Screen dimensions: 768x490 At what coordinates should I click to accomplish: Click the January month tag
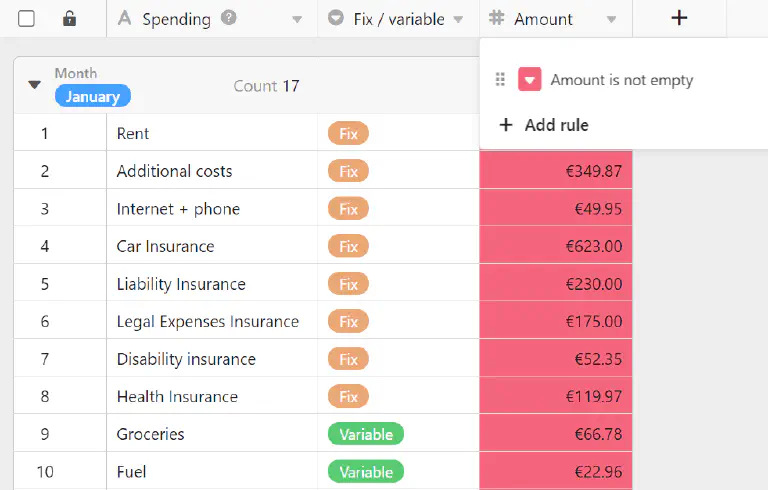click(x=92, y=97)
